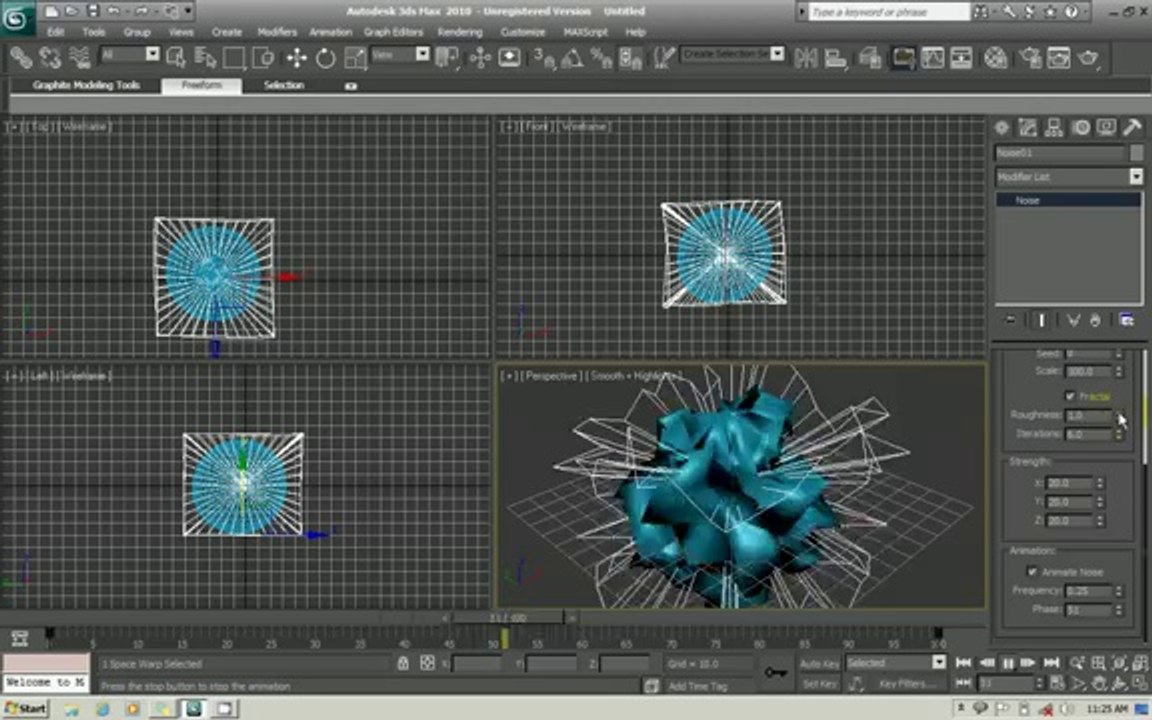Select the Link tool in main toolbar
The height and width of the screenshot is (720, 1152).
tap(21, 57)
